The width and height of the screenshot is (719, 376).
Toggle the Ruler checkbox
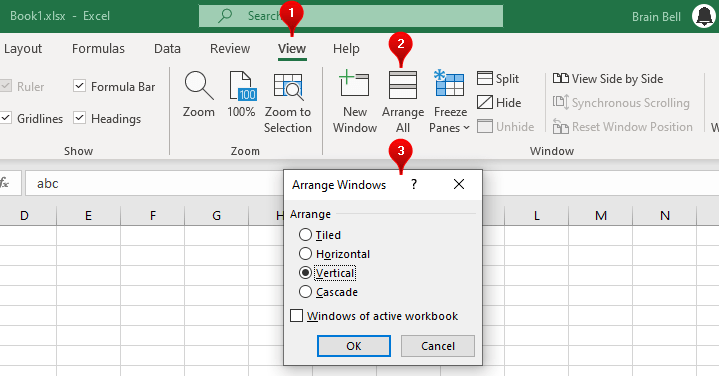coord(6,86)
